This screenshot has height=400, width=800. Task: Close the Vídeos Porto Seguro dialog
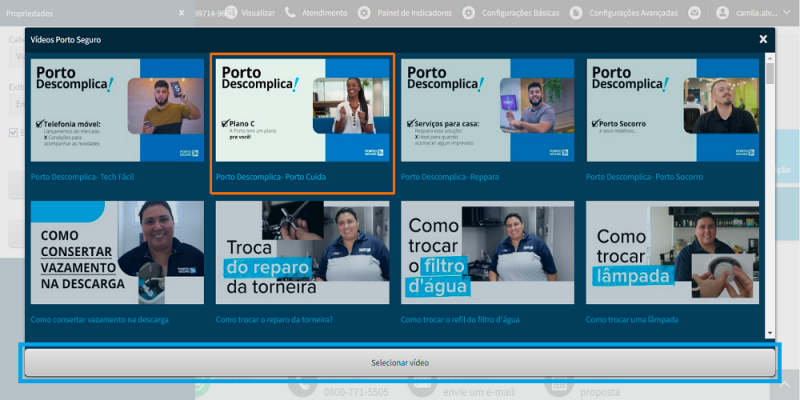coord(763,39)
